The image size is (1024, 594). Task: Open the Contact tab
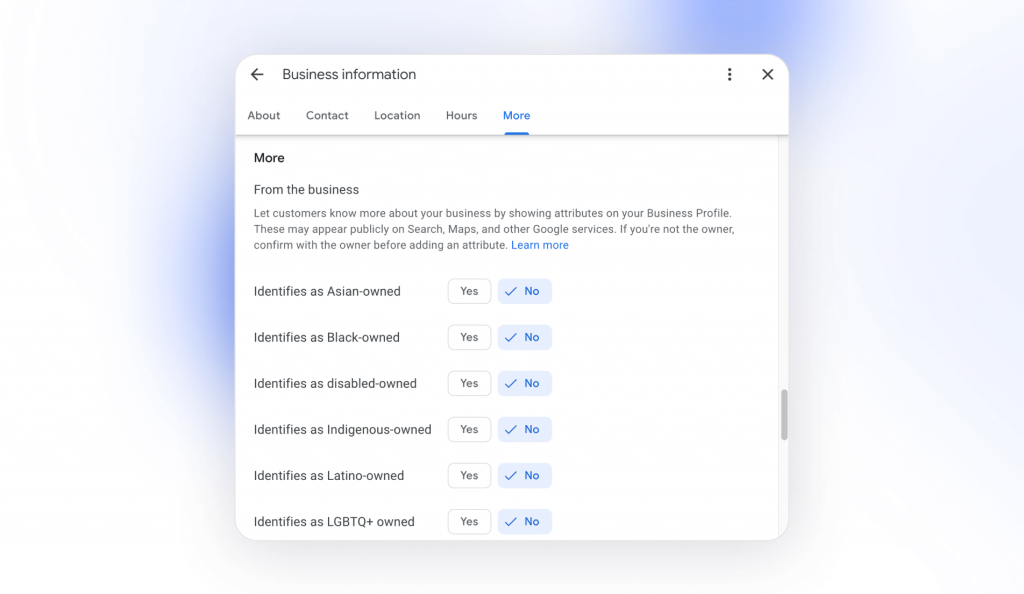click(327, 116)
